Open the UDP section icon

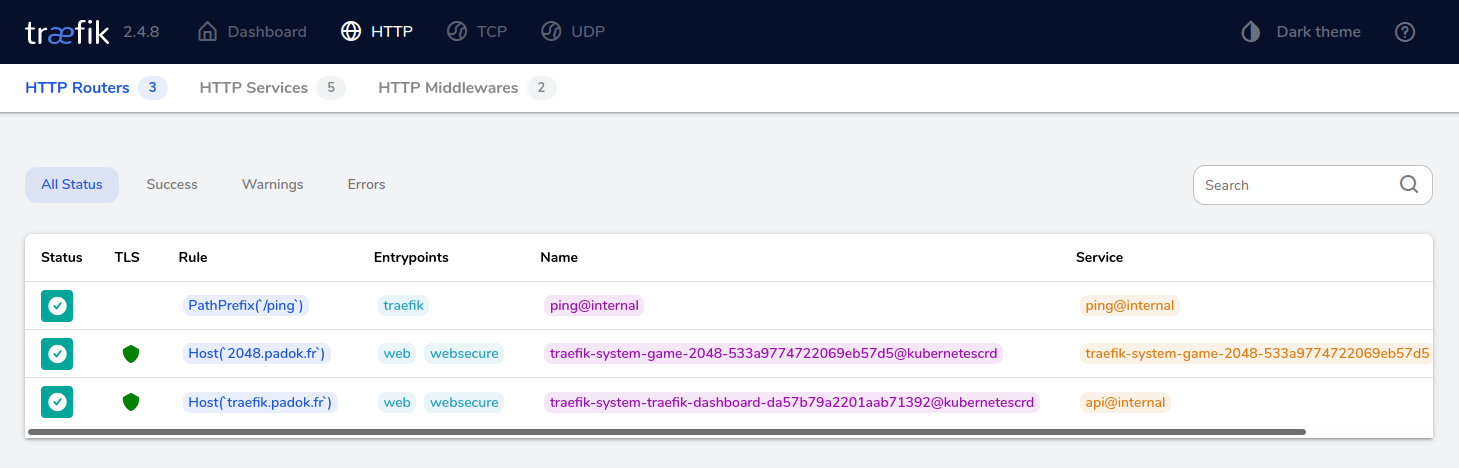tap(551, 31)
